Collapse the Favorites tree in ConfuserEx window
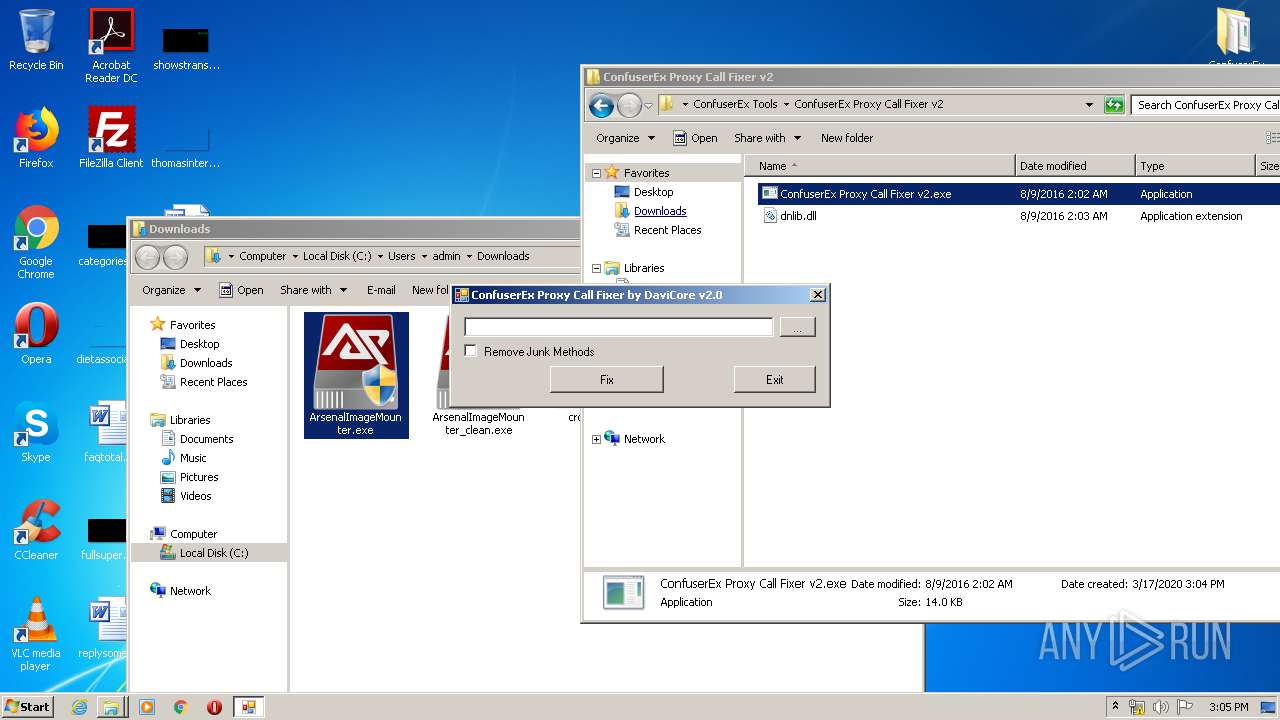Viewport: 1280px width, 720px height. 596,173
